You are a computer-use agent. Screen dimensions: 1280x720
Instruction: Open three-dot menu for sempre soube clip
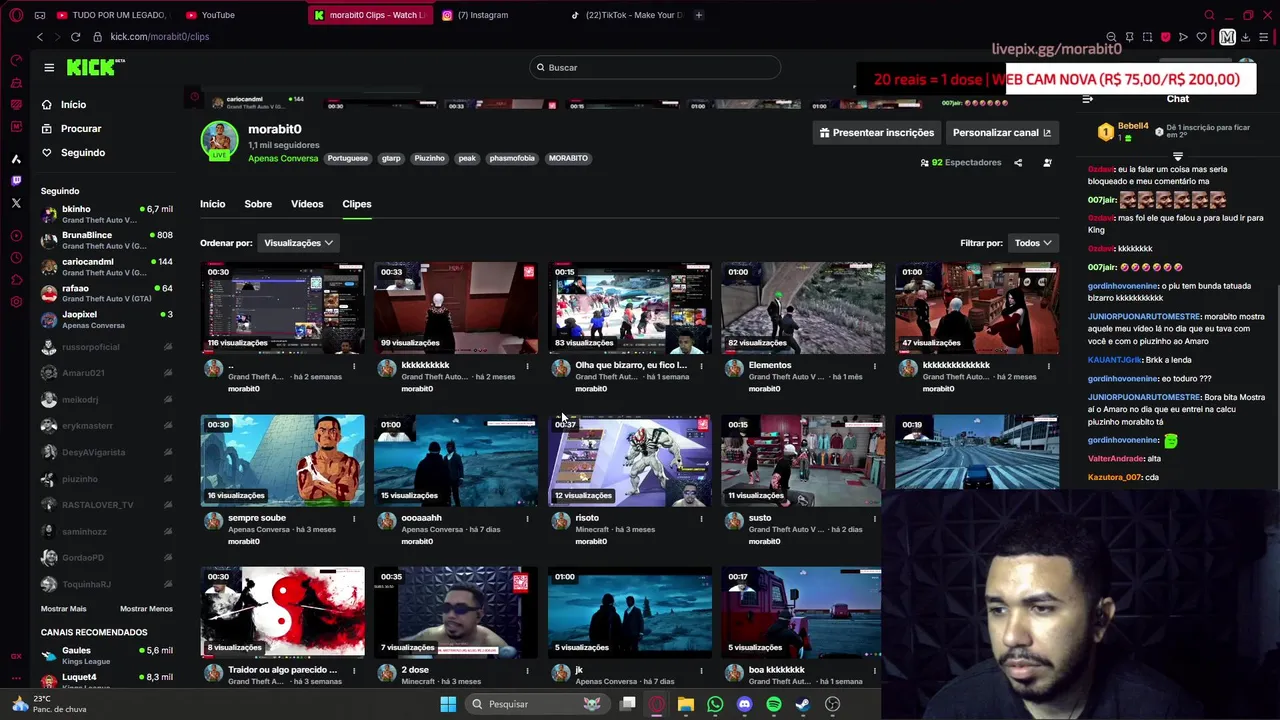click(x=354, y=519)
